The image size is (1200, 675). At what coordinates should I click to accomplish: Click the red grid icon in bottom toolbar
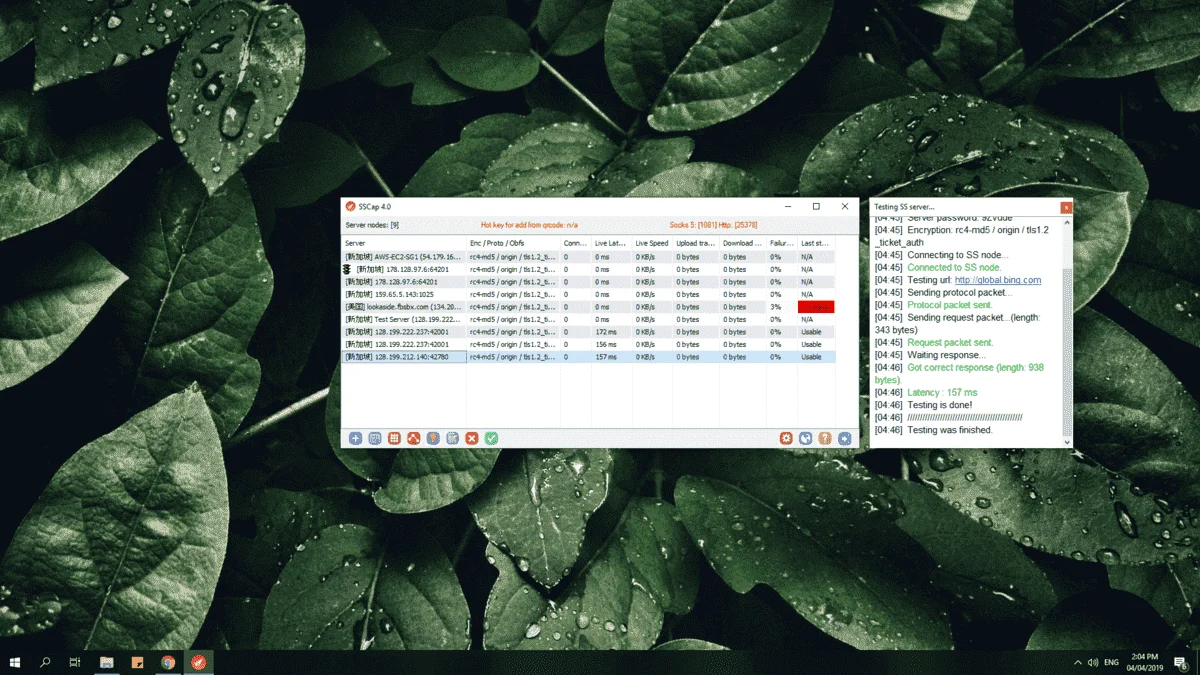(394, 438)
